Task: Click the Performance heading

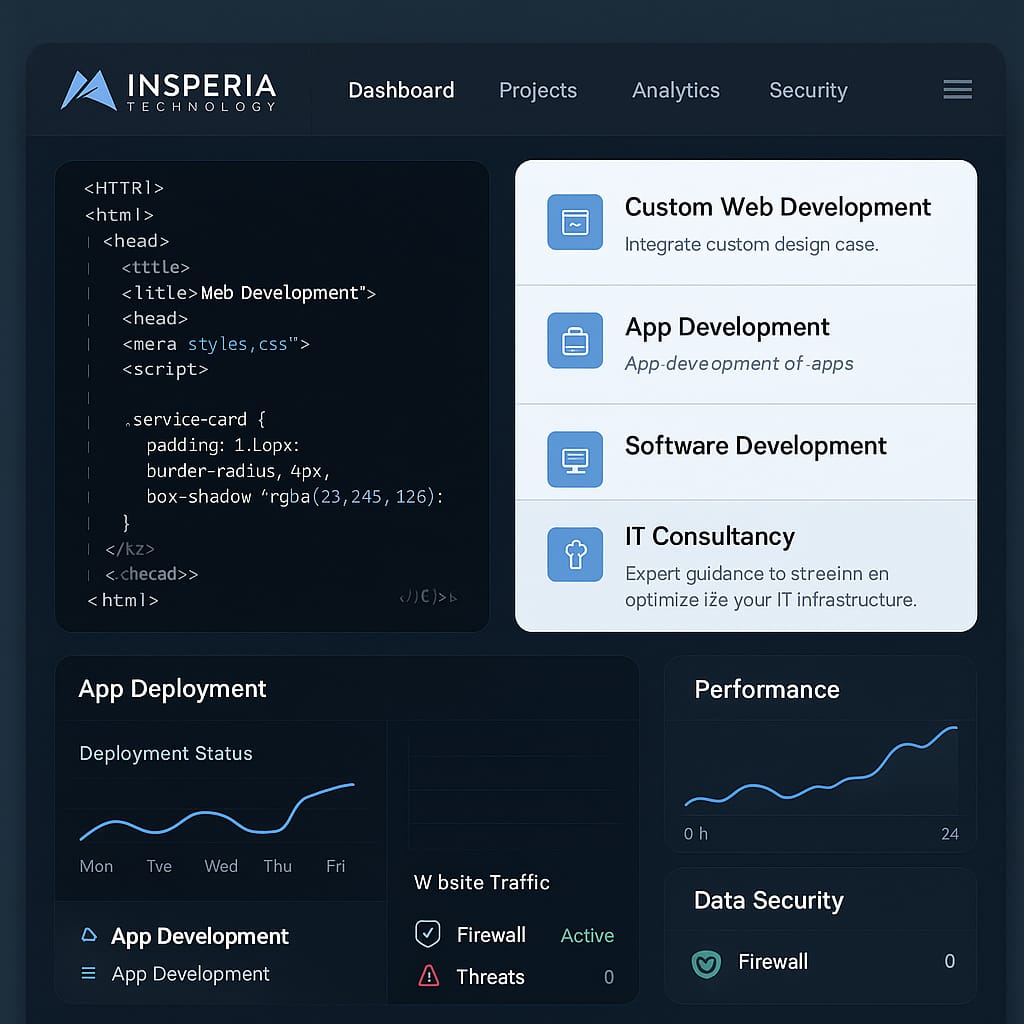Action: click(767, 689)
